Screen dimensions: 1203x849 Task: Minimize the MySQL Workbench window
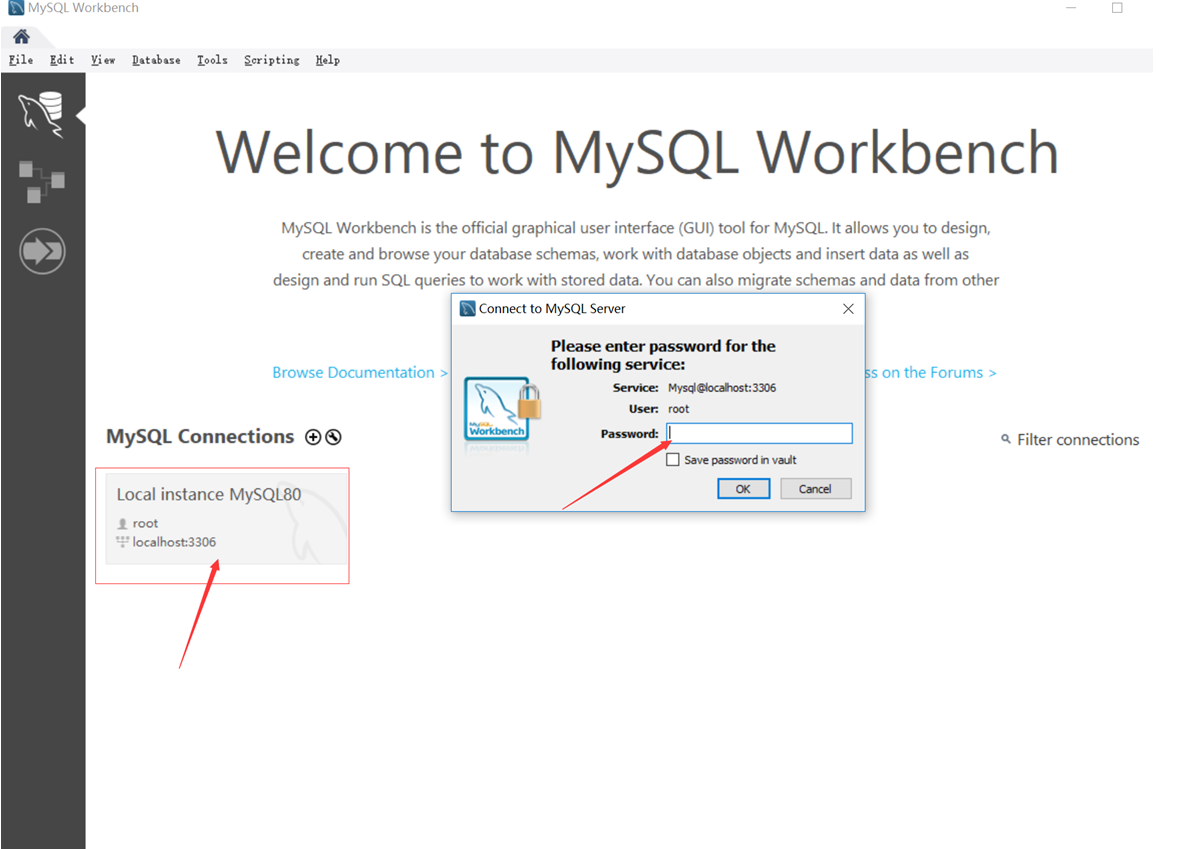point(1071,8)
